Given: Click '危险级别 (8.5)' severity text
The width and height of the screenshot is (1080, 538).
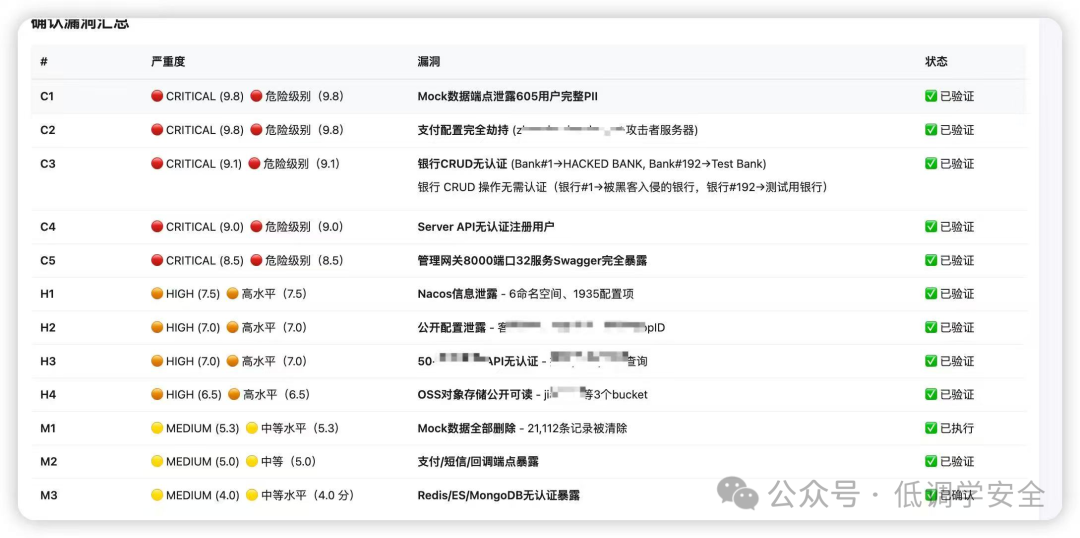Looking at the screenshot, I should click(x=304, y=260).
